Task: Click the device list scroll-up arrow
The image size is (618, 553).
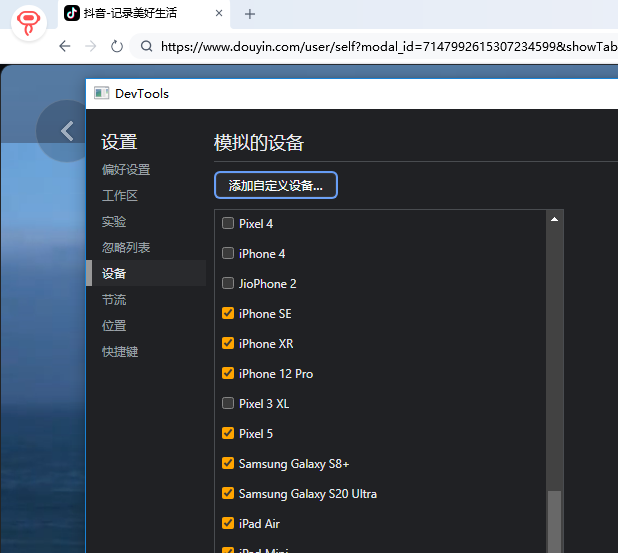Action: pos(555,219)
